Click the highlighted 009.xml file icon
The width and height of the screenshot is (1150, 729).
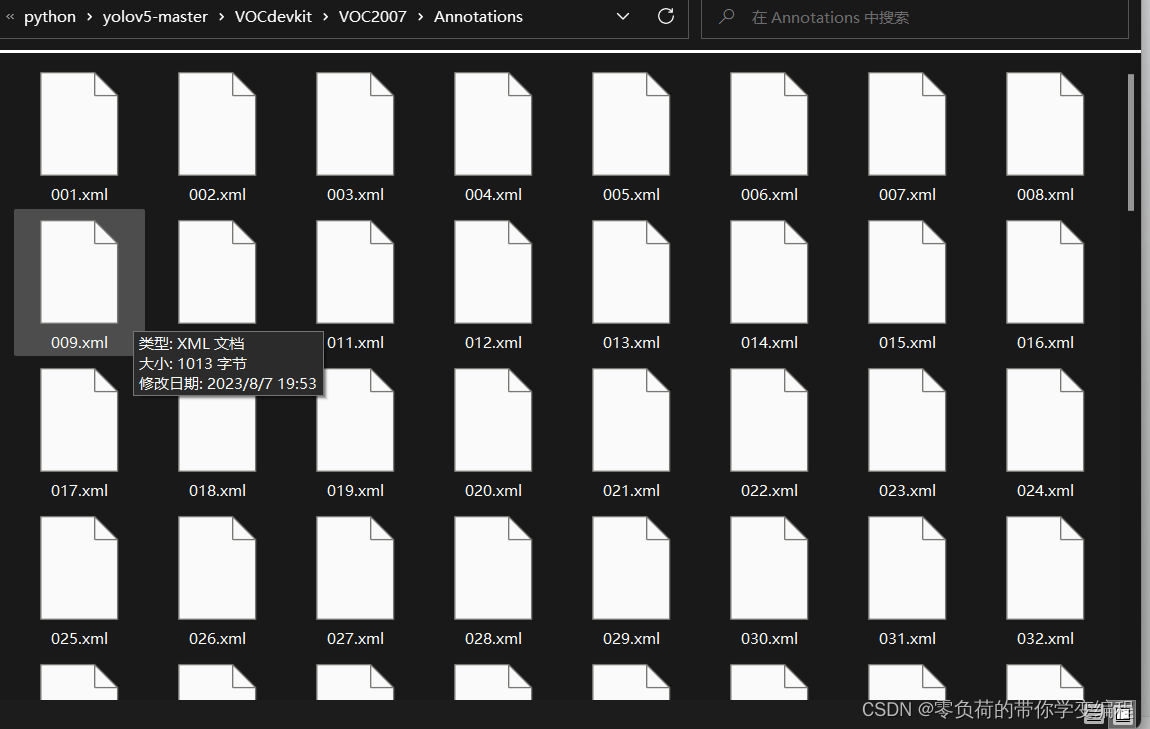[x=79, y=272]
